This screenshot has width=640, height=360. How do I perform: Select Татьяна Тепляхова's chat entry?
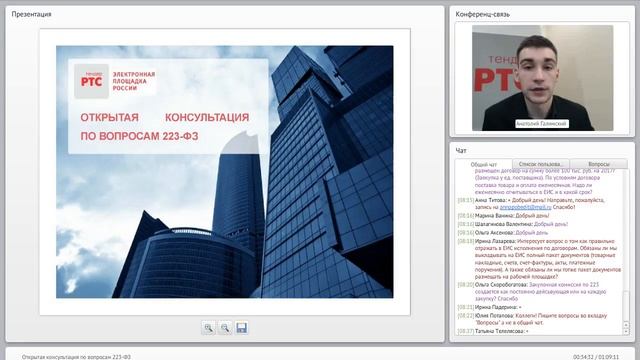coord(493,331)
